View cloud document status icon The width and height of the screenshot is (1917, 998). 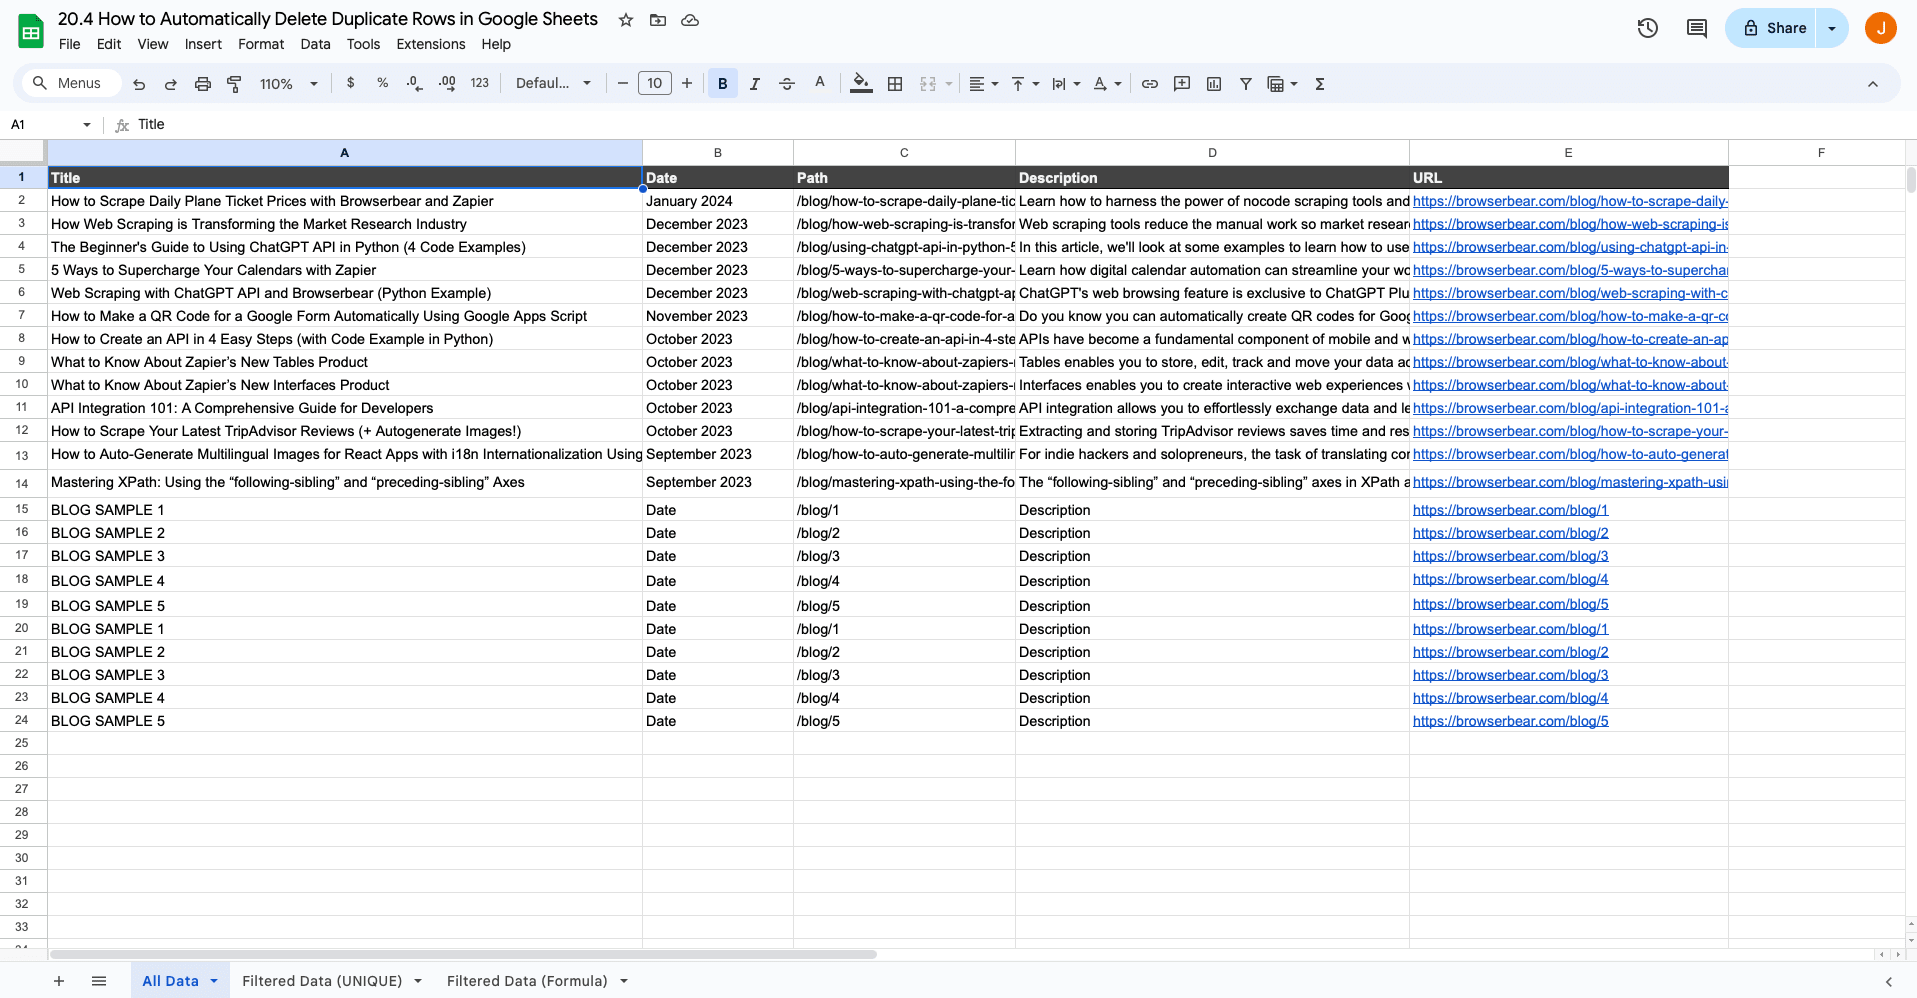(x=690, y=20)
